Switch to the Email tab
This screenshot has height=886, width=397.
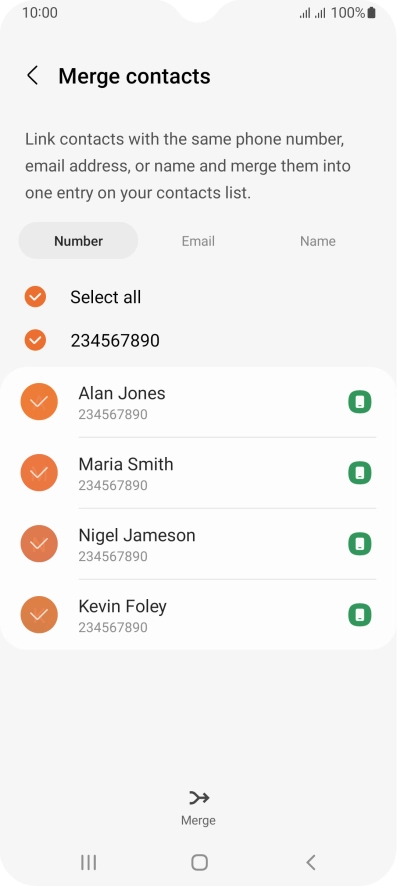[198, 241]
